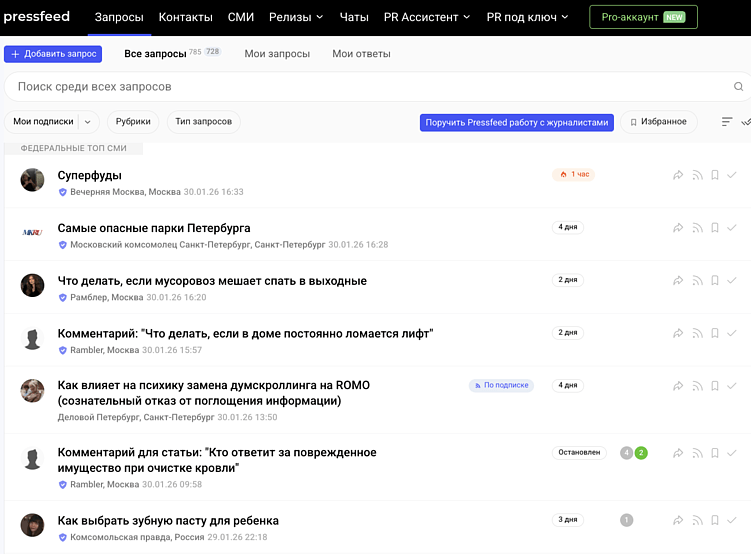
Task: Mark Суперфуды request with checkmark
Action: (x=732, y=175)
